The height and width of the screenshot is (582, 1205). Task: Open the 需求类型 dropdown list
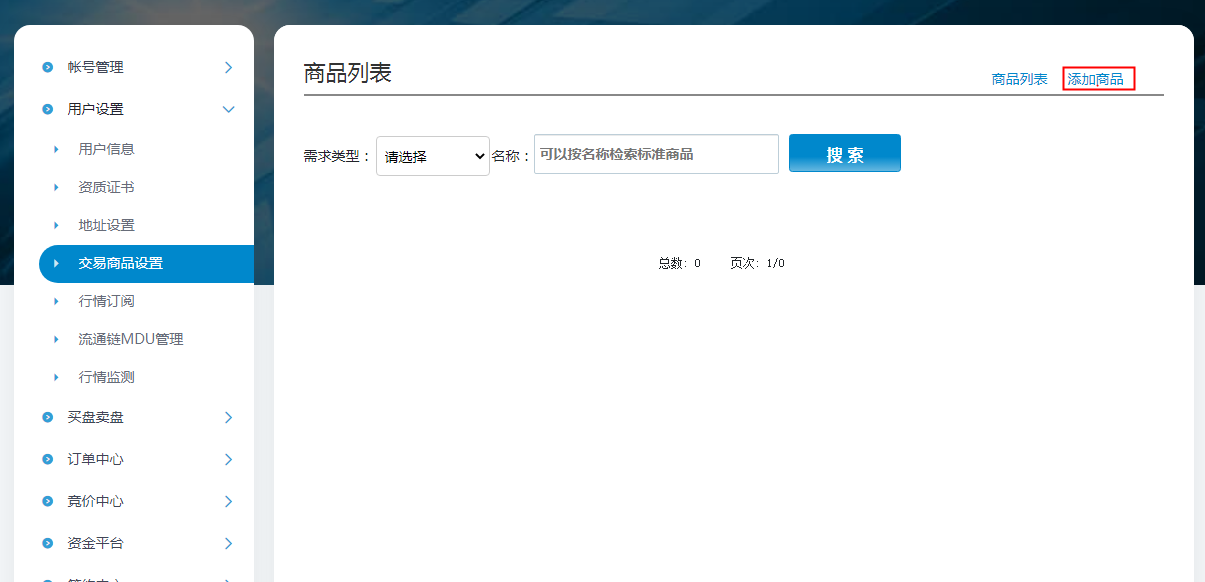(x=432, y=156)
